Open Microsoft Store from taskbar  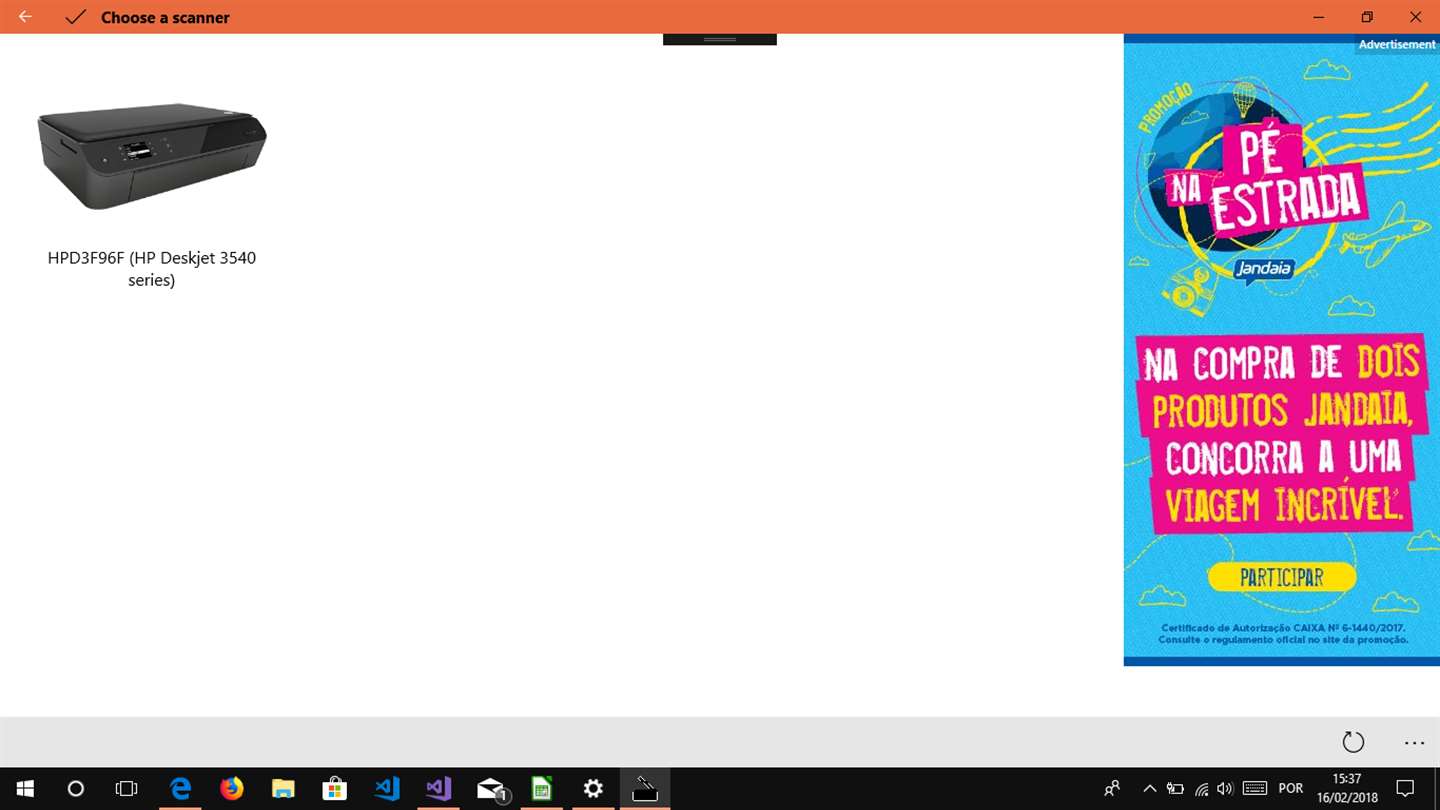pos(335,789)
